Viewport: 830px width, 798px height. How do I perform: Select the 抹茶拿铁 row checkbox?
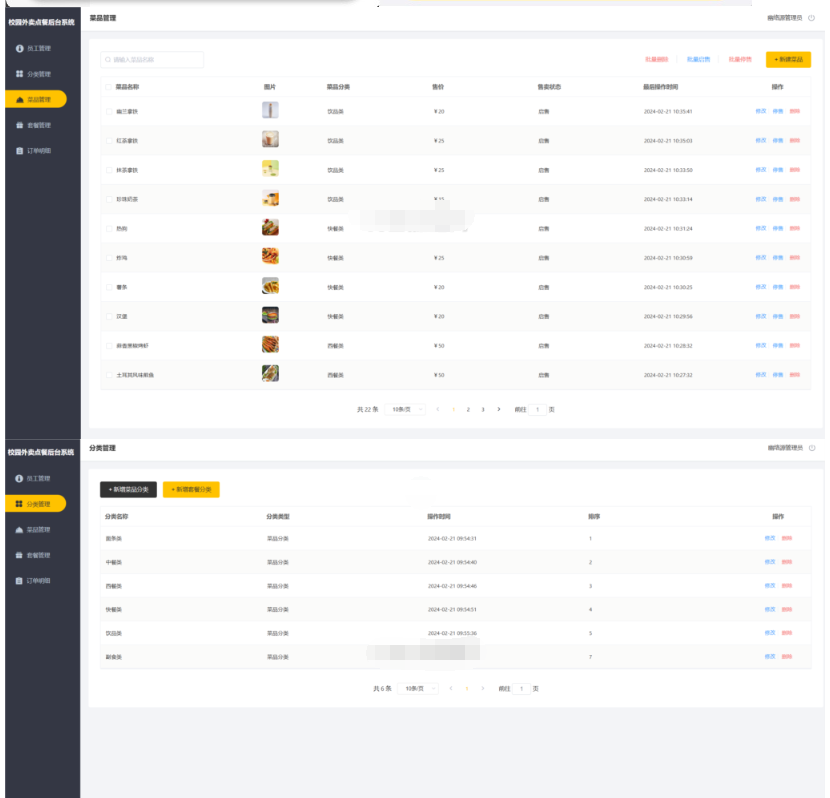[109, 170]
